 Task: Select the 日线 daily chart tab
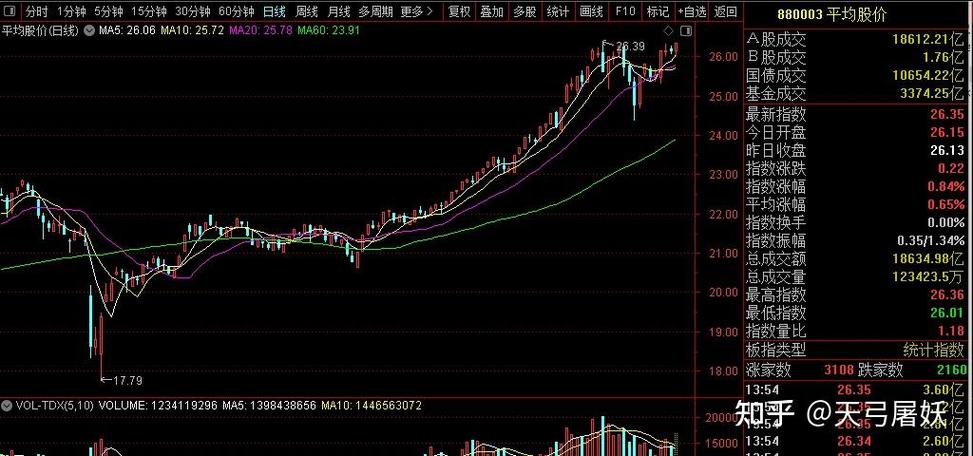pos(274,12)
